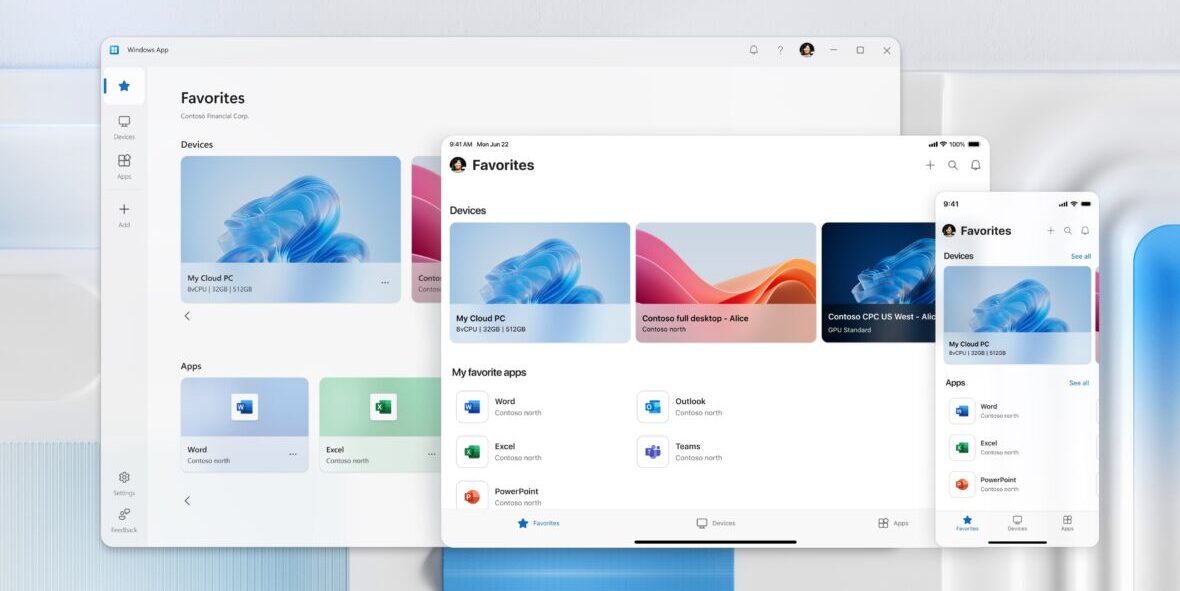The width and height of the screenshot is (1180, 591).
Task: Switch to Devices tab in phone bottom bar
Action: [1017, 523]
